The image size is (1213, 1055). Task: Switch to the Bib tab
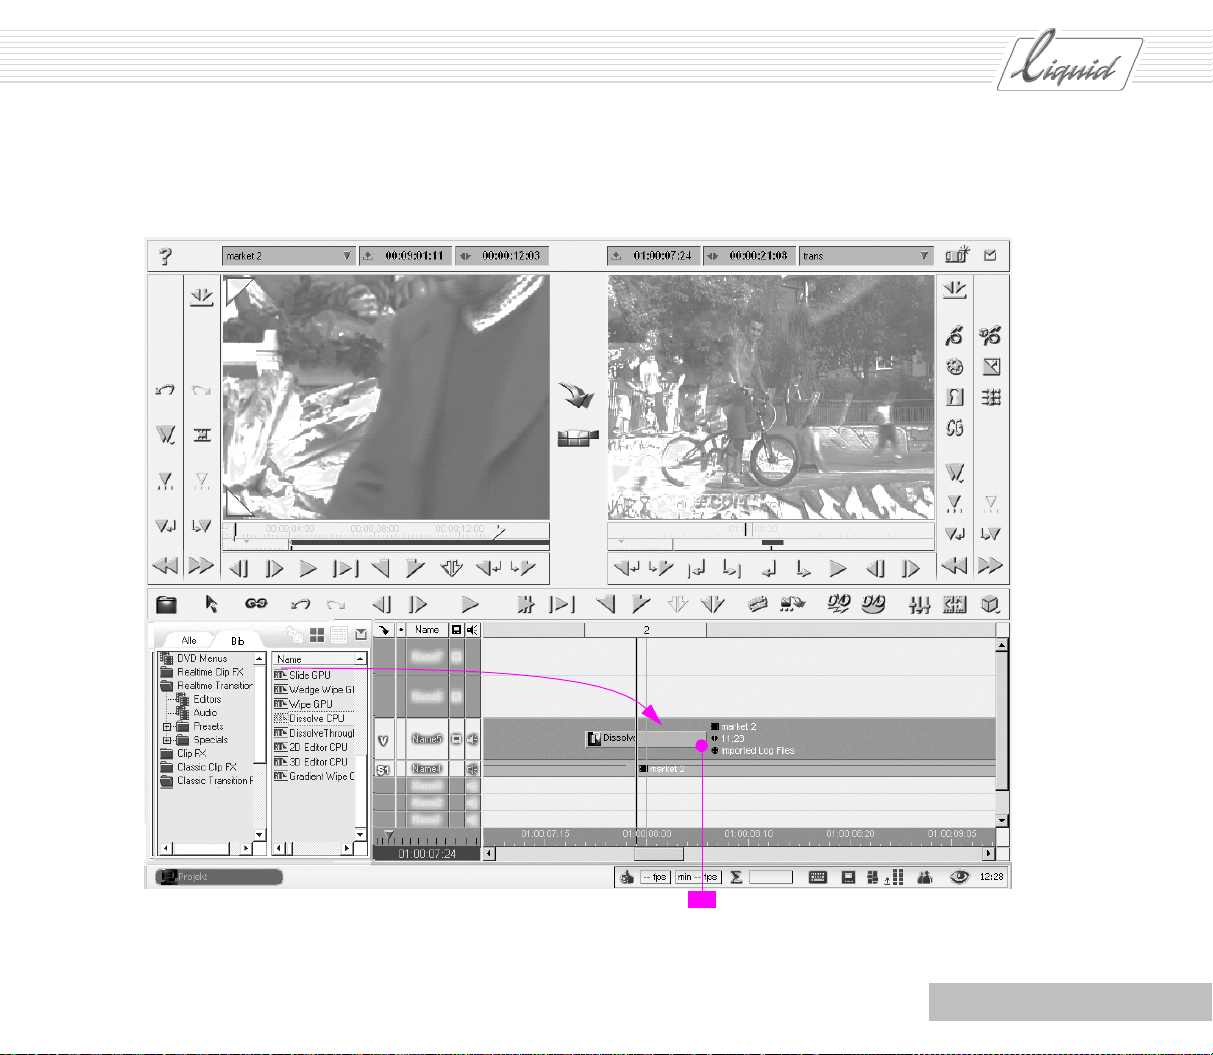pyautogui.click(x=238, y=640)
